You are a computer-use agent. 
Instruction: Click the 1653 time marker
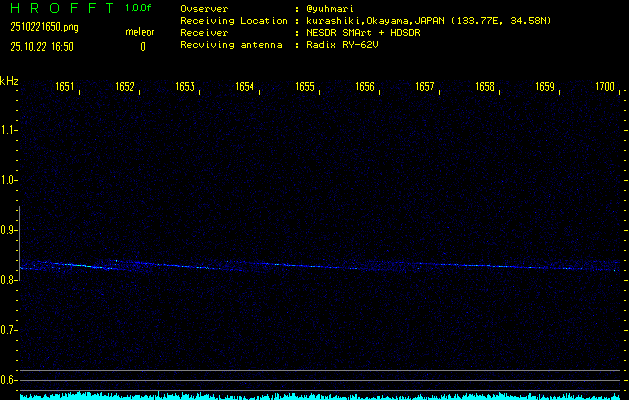tap(185, 88)
